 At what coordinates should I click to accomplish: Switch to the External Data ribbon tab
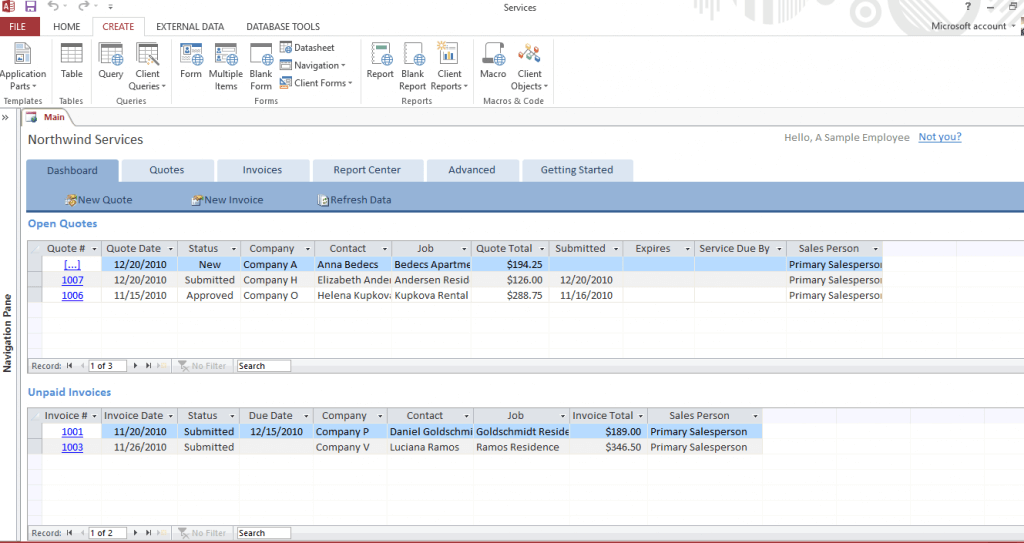[190, 27]
